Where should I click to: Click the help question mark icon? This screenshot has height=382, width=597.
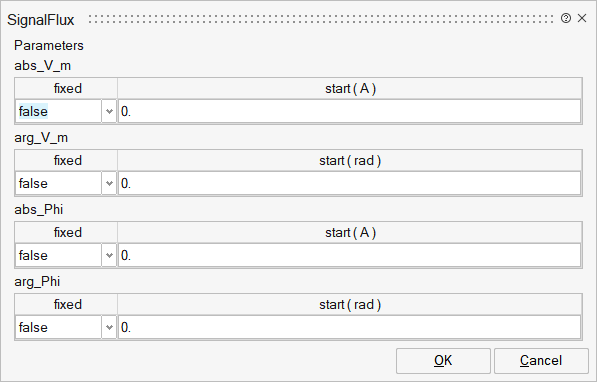[566, 18]
